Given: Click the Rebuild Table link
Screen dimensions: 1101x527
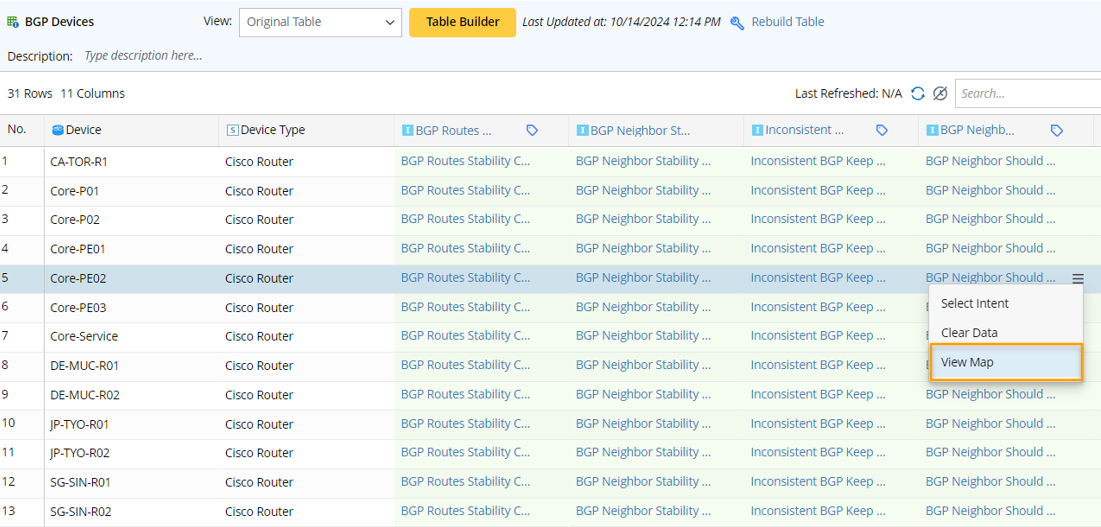Looking at the screenshot, I should point(787,22).
